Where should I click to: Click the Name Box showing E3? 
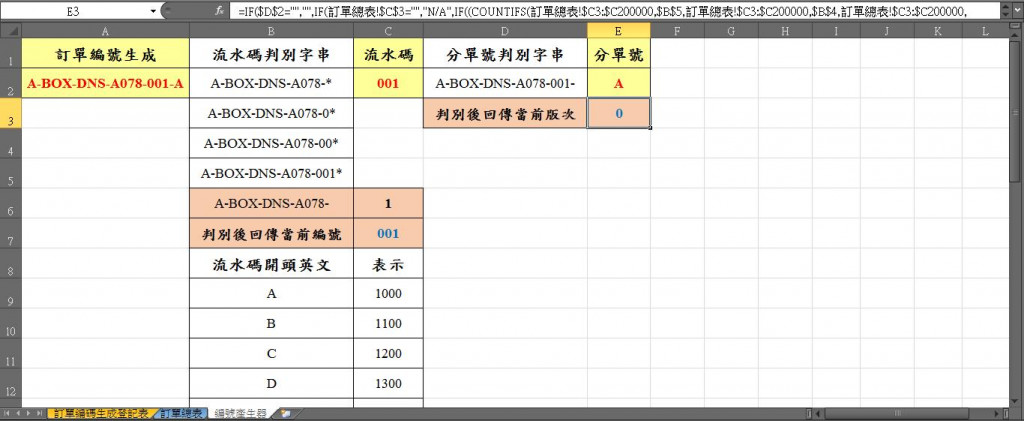(74, 11)
